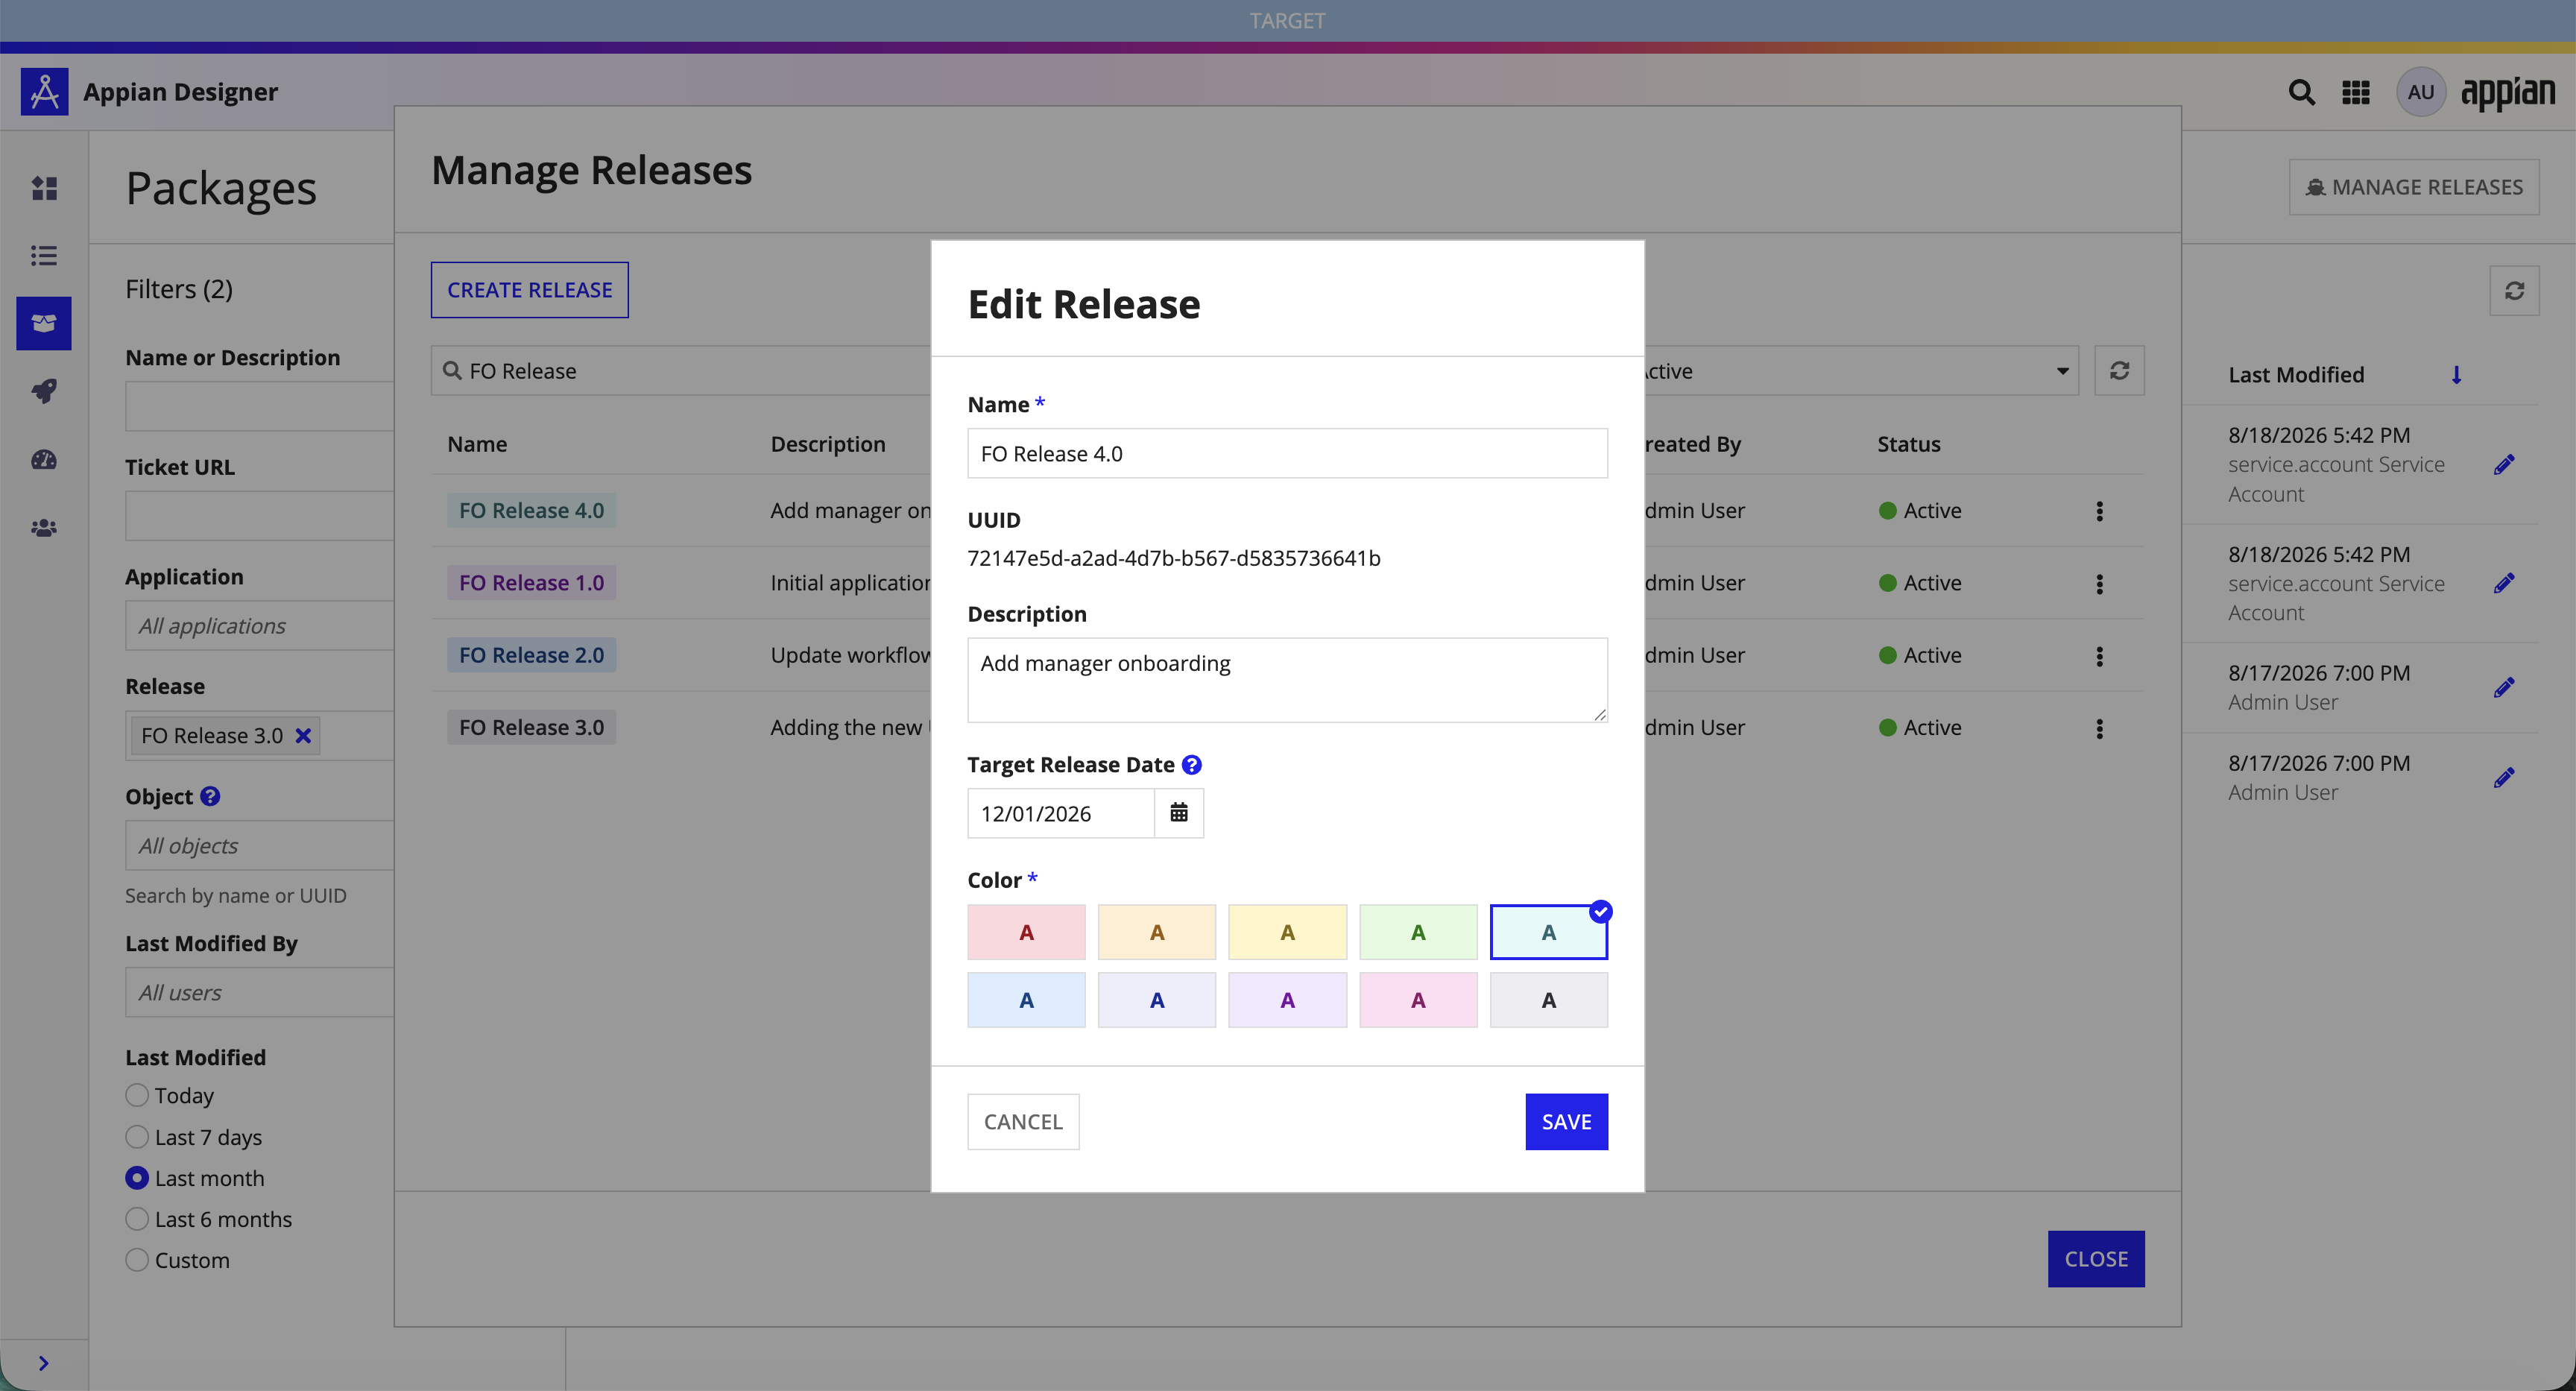Viewport: 2576px width, 1391px height.
Task: Select the Custom date range option
Action: point(137,1260)
